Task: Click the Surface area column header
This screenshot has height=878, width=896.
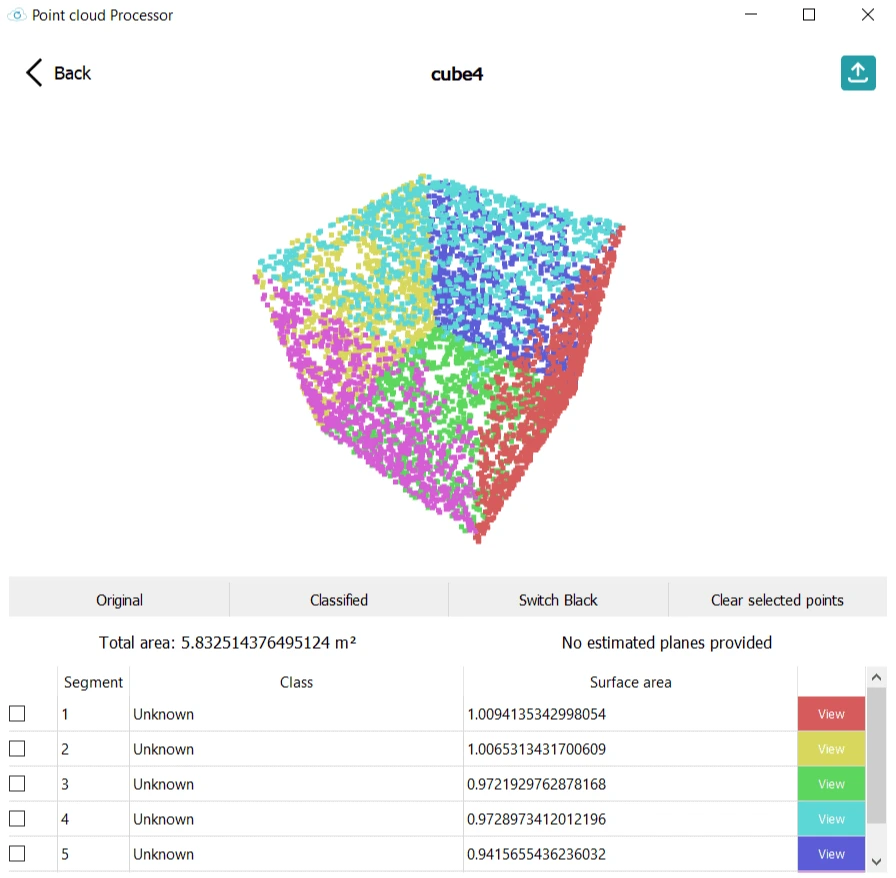Action: [630, 682]
